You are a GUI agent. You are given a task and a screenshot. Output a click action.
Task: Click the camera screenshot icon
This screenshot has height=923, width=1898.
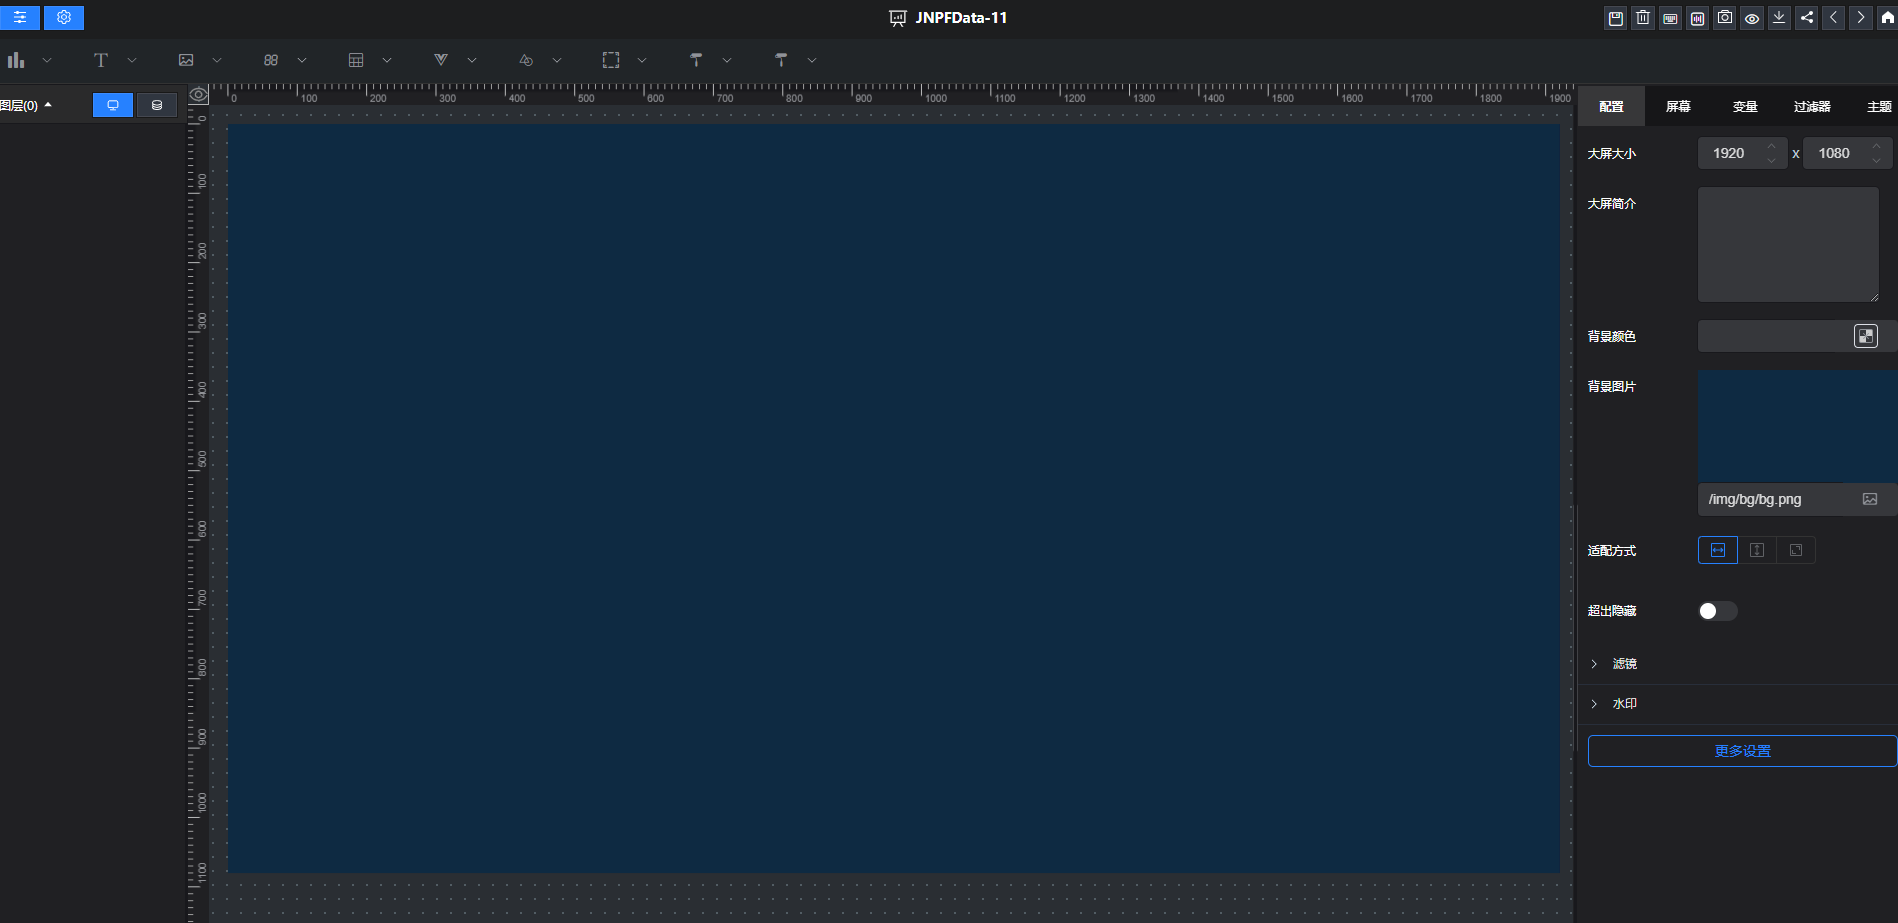coord(1725,18)
